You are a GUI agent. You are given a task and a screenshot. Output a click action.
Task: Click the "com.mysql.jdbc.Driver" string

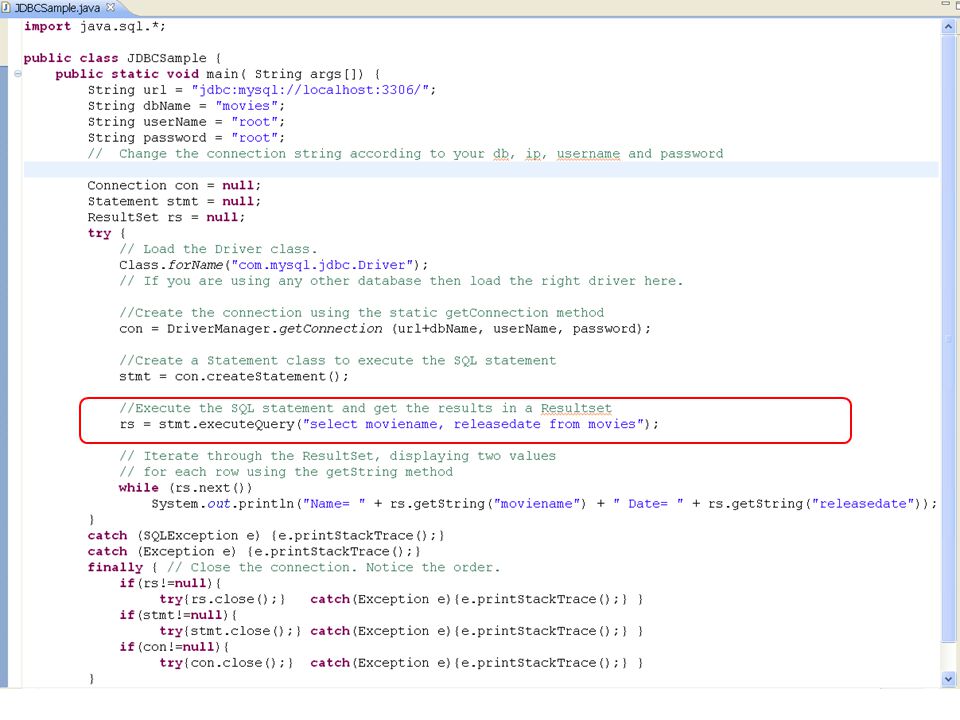pyautogui.click(x=321, y=265)
